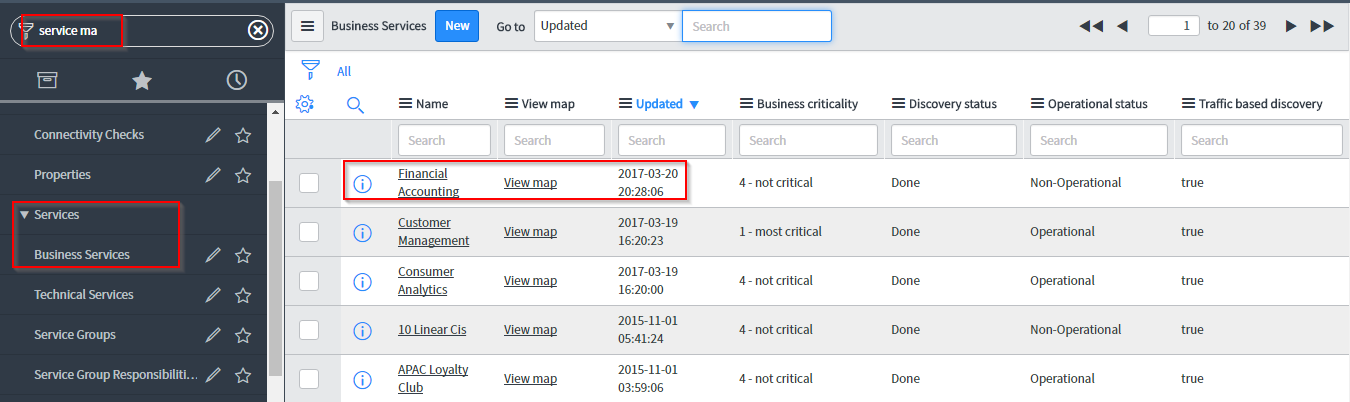Open View map column options menu
The height and width of the screenshot is (402, 1350).
click(x=511, y=104)
